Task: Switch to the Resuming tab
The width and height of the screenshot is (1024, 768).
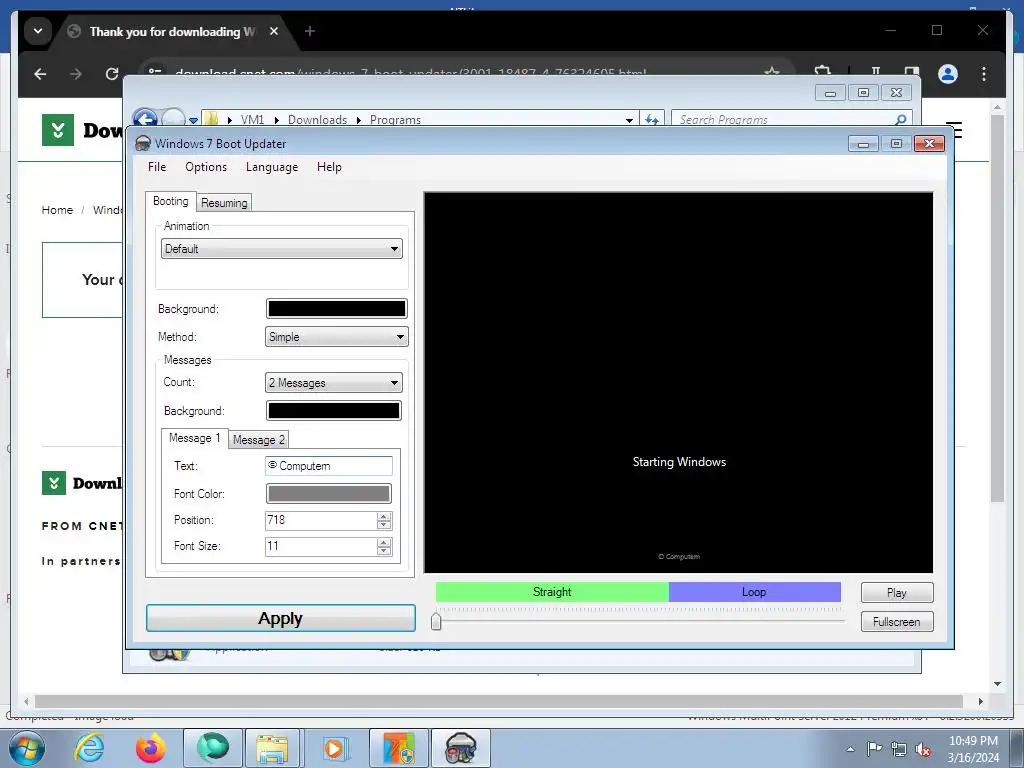Action: pyautogui.click(x=224, y=203)
